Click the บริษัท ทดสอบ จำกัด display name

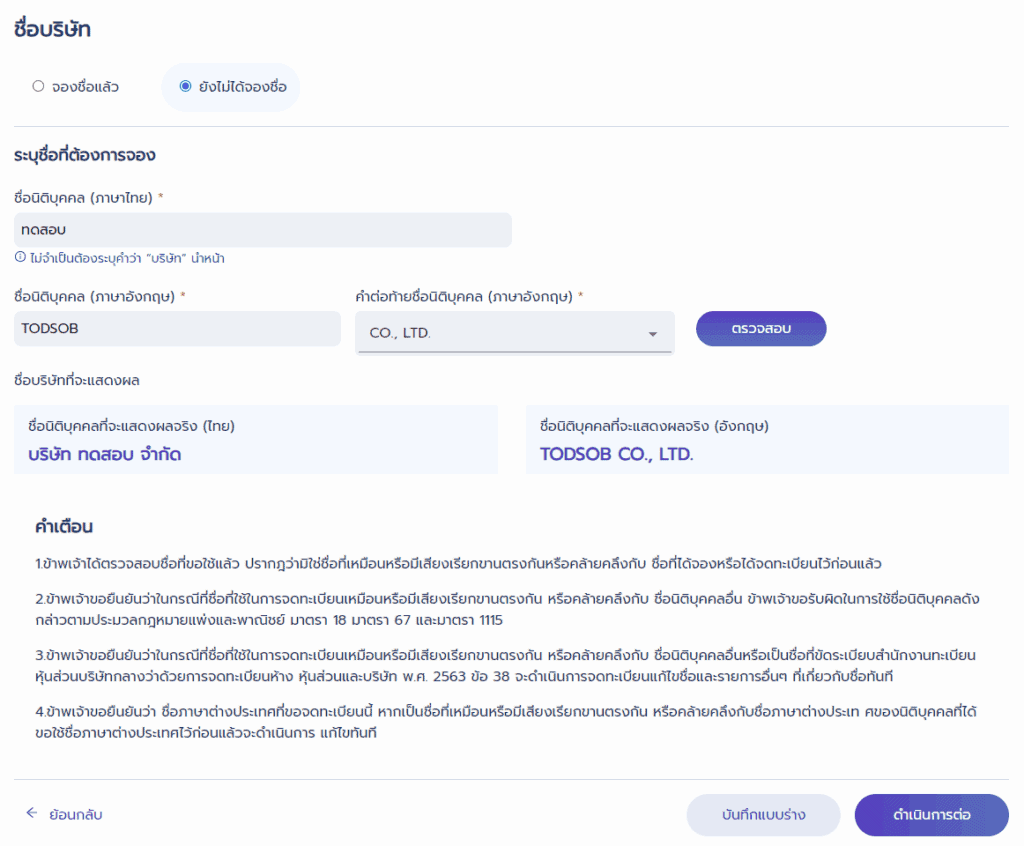[105, 455]
